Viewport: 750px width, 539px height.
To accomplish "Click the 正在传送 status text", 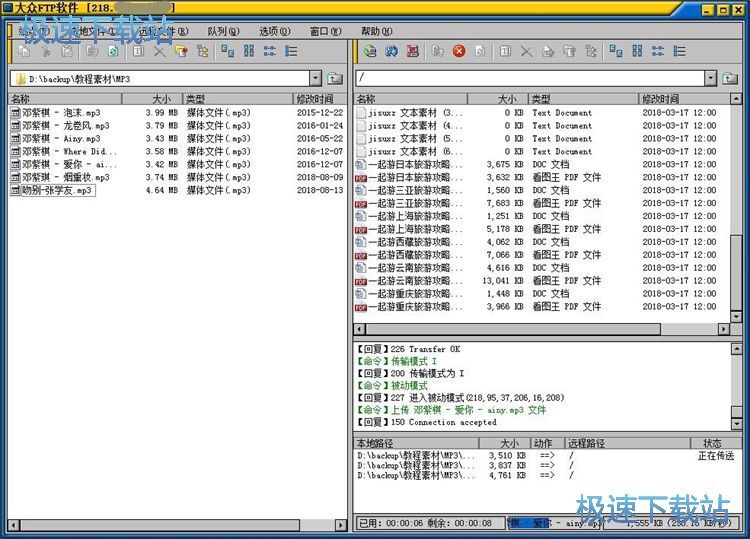I will point(716,456).
